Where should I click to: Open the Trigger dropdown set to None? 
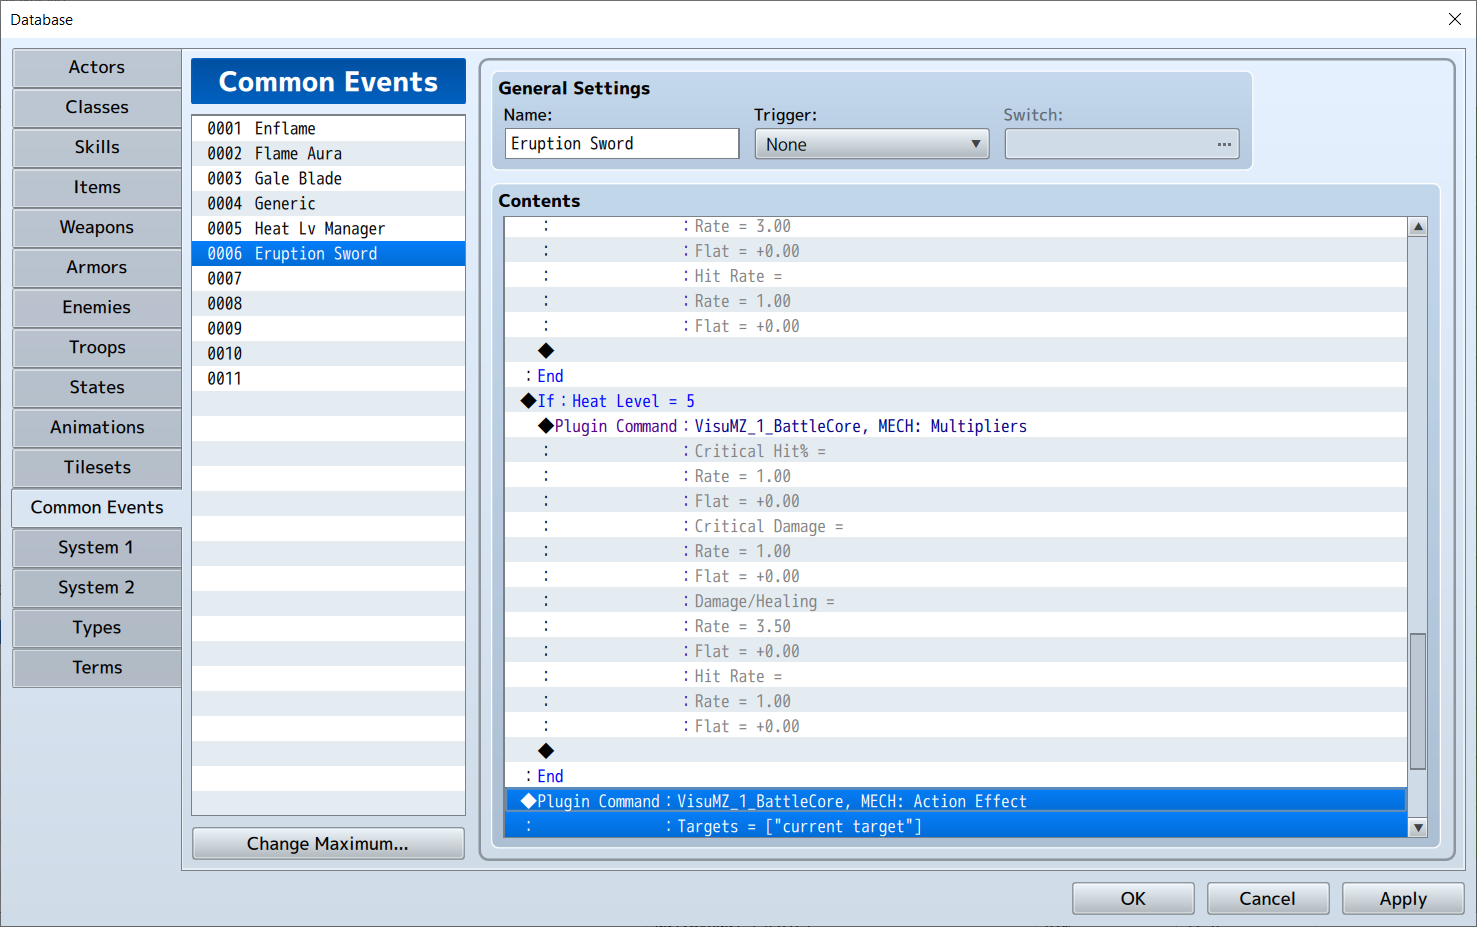(x=872, y=144)
